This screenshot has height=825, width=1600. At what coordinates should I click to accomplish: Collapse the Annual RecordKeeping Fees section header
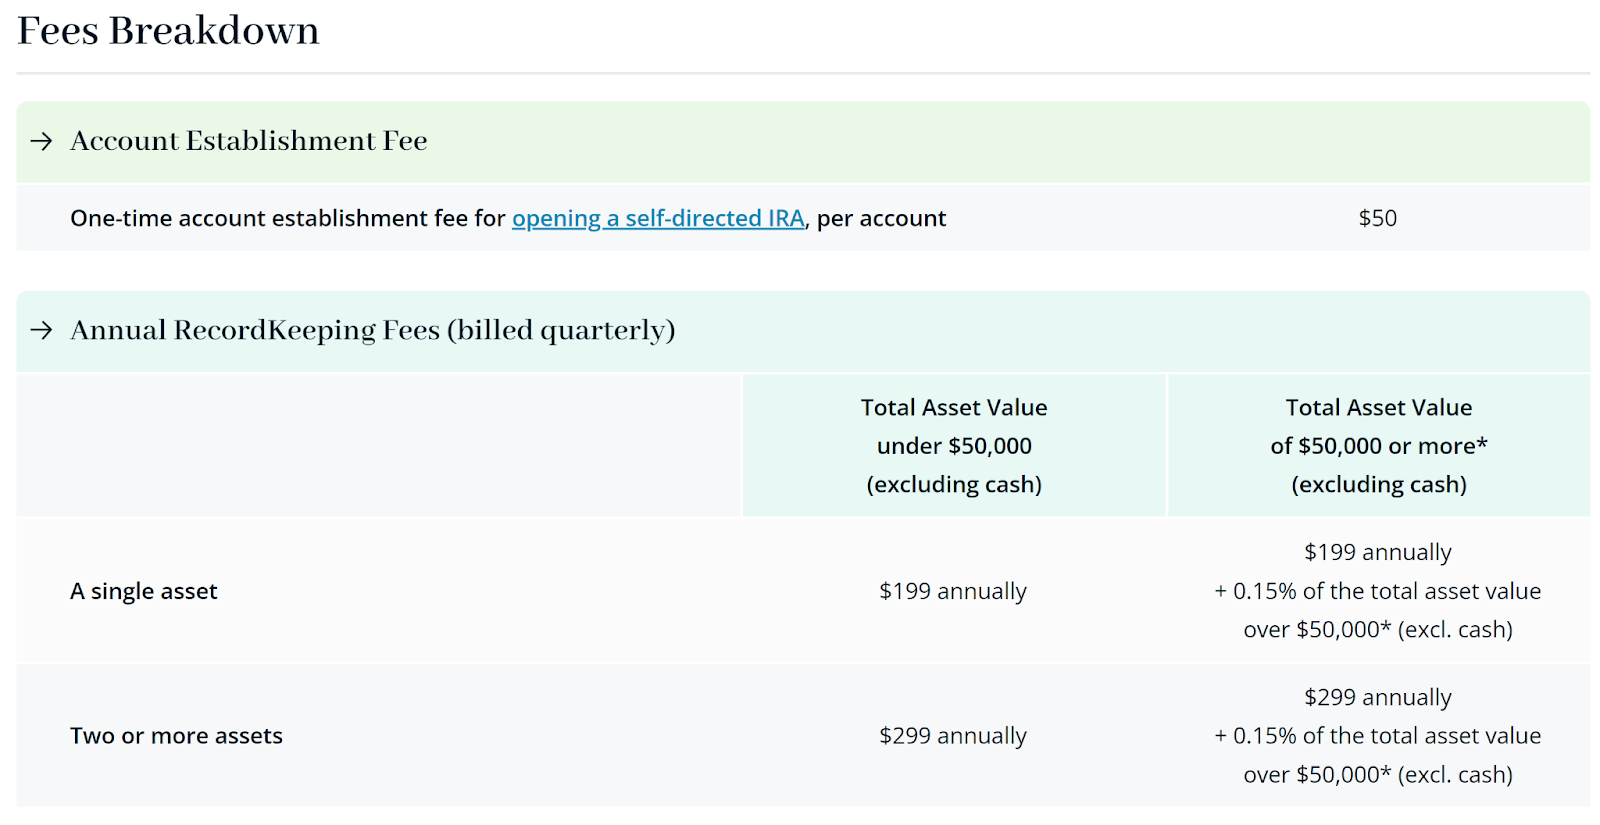tap(373, 330)
